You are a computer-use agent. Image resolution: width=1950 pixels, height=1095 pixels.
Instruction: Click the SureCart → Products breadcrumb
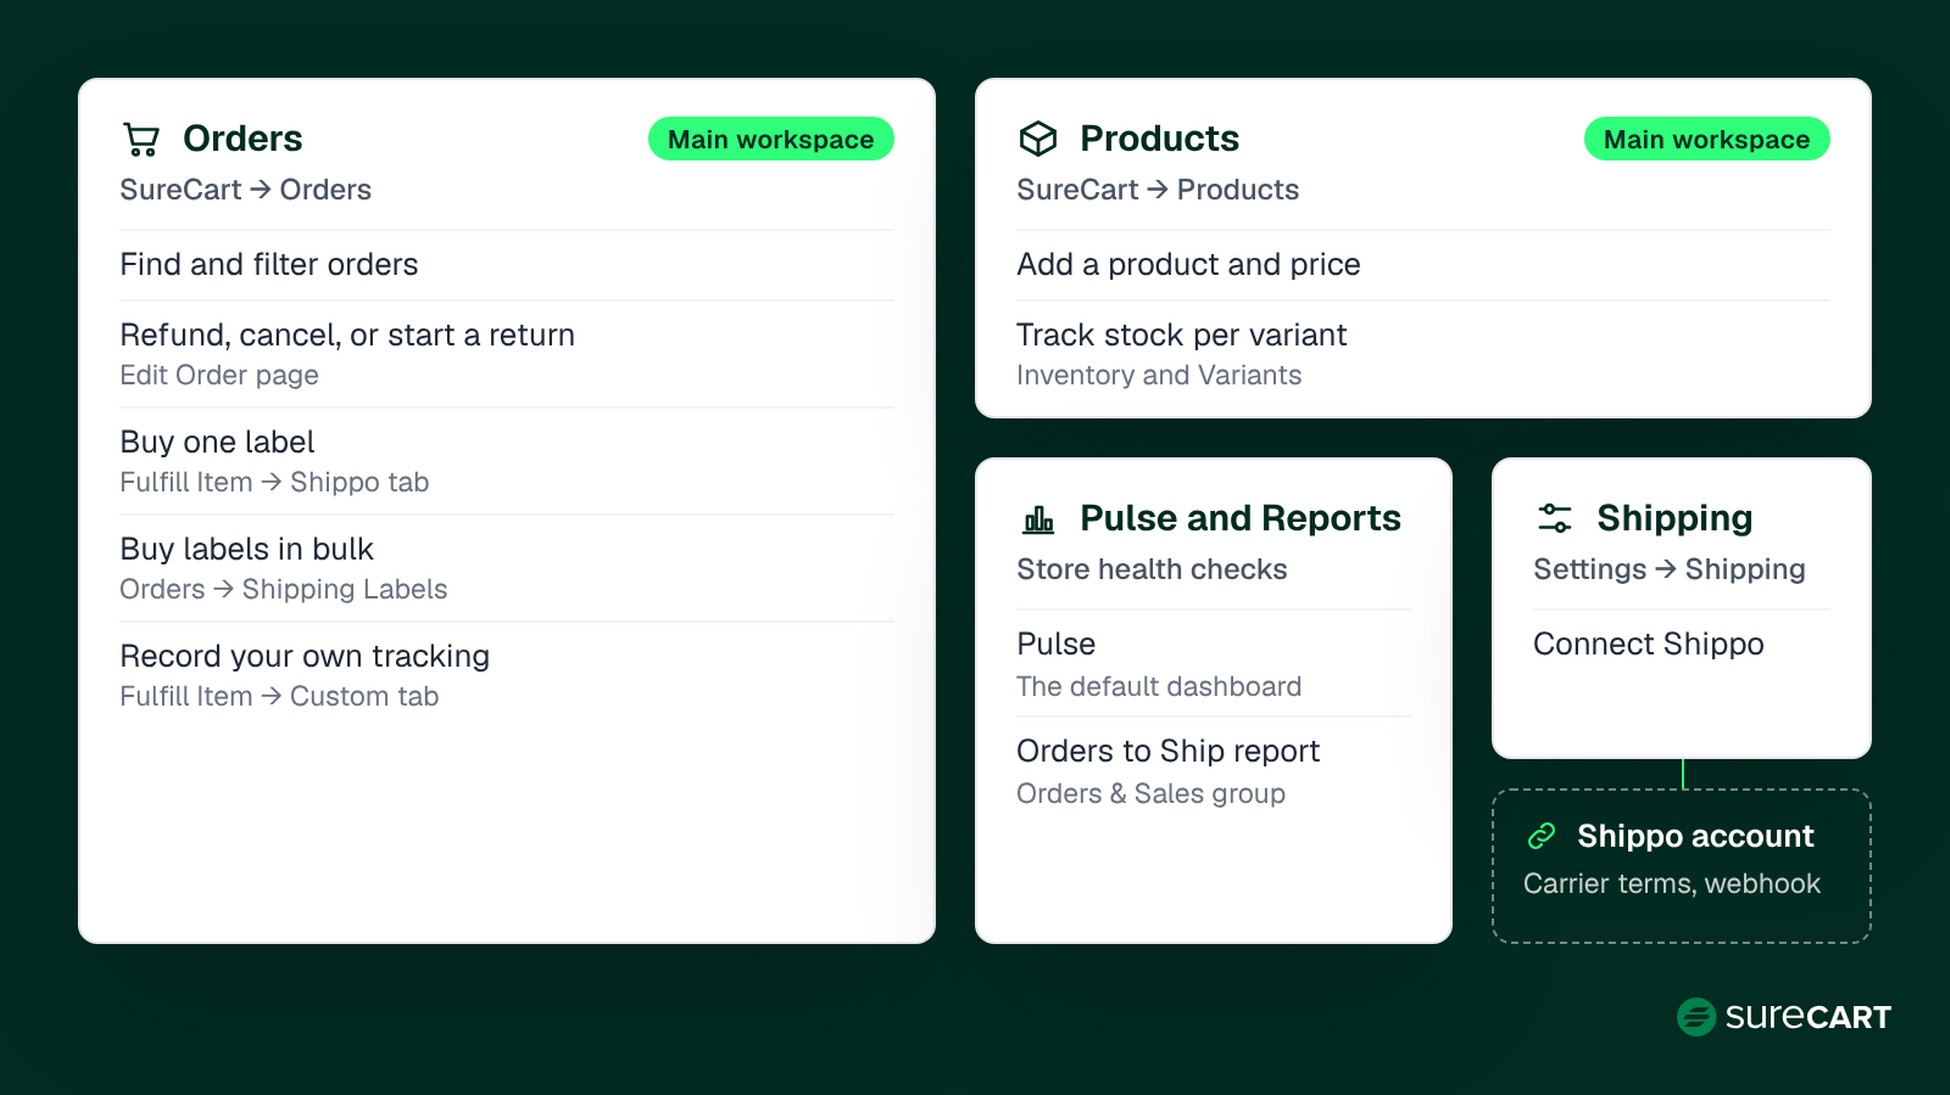coord(1157,189)
